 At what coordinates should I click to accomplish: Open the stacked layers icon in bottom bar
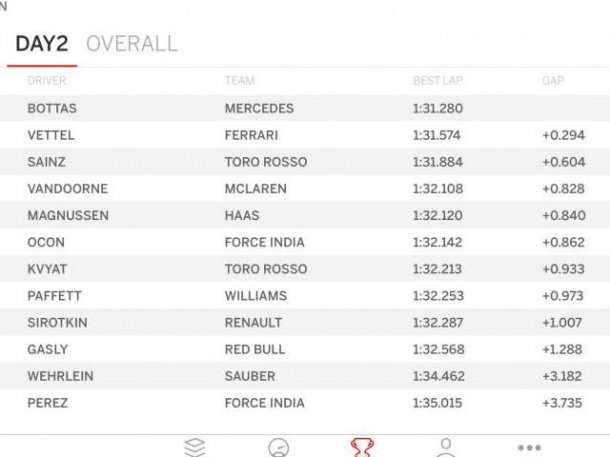(195, 447)
